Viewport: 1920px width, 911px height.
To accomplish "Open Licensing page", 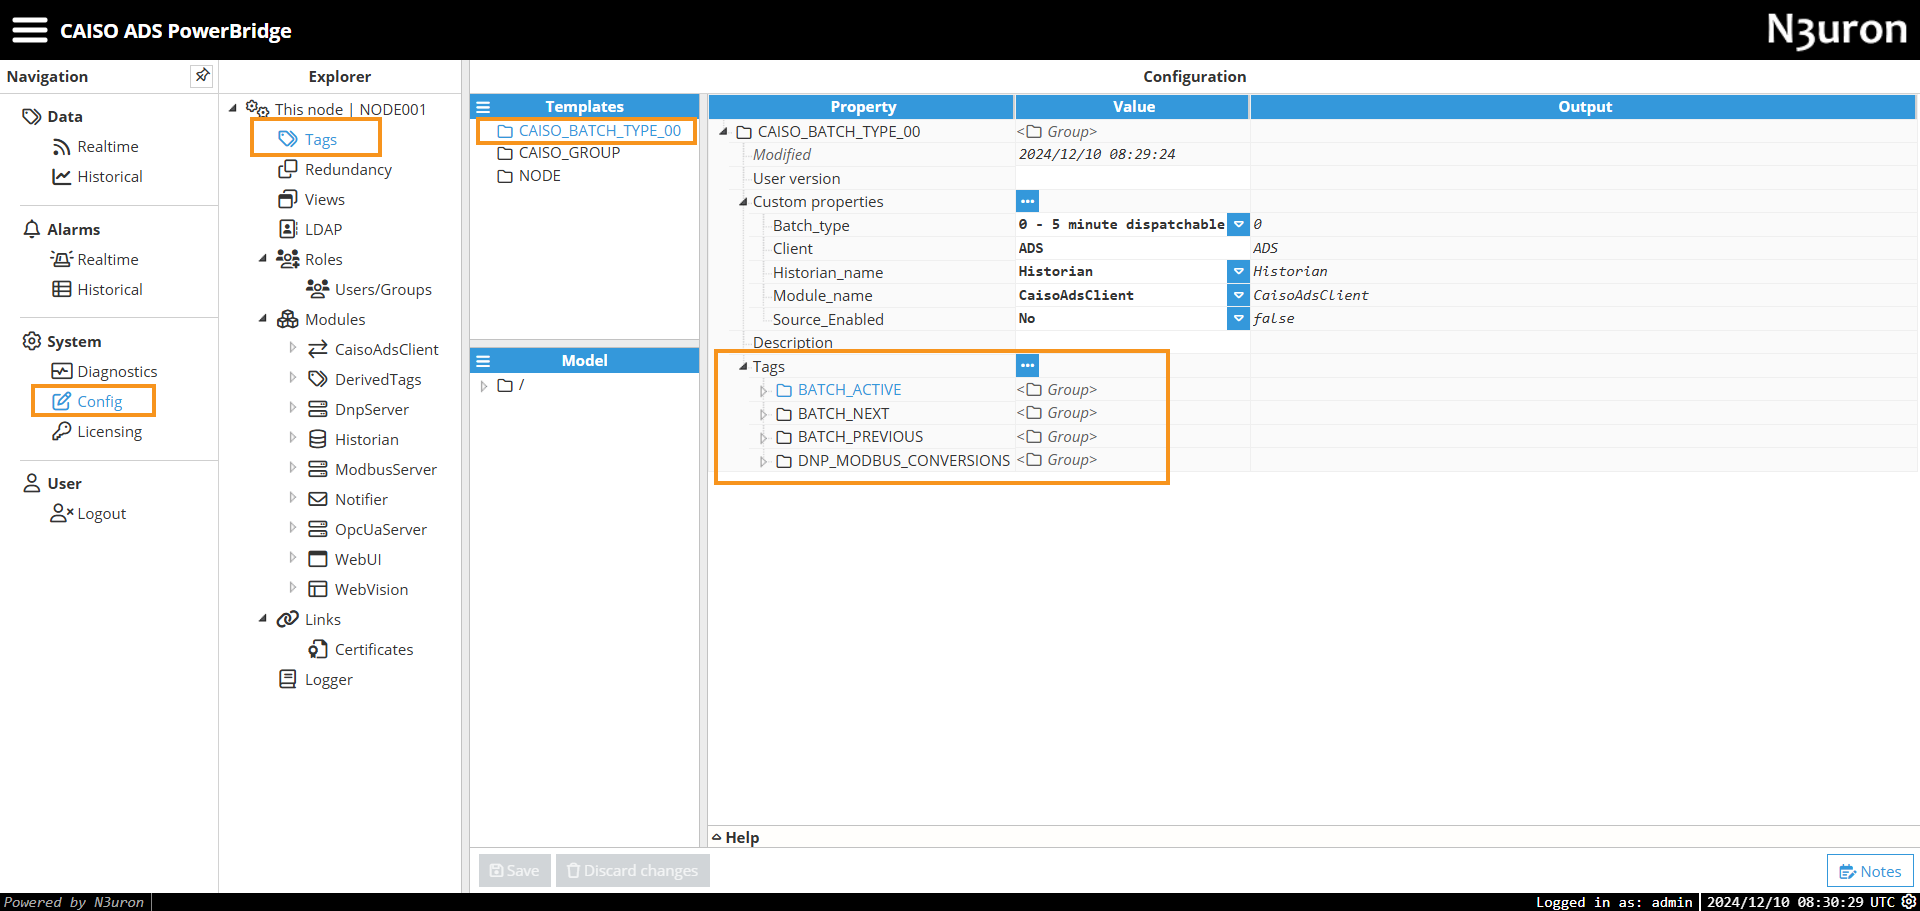I will click(109, 432).
